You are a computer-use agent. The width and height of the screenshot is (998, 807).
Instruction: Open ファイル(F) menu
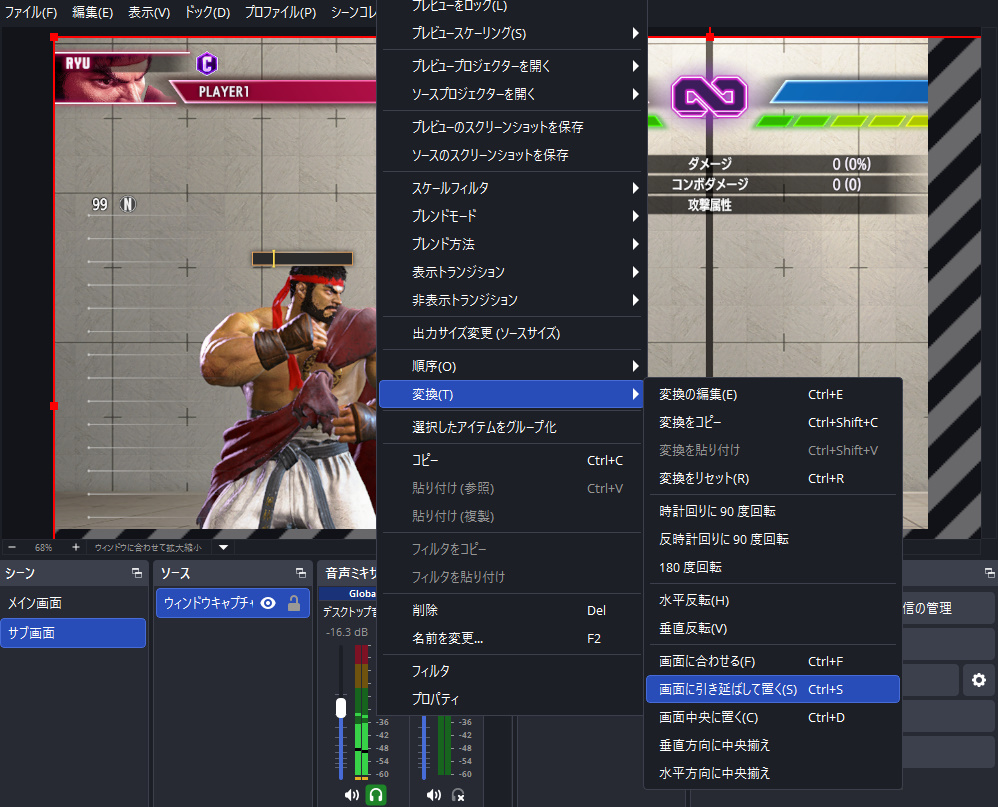[x=31, y=12]
